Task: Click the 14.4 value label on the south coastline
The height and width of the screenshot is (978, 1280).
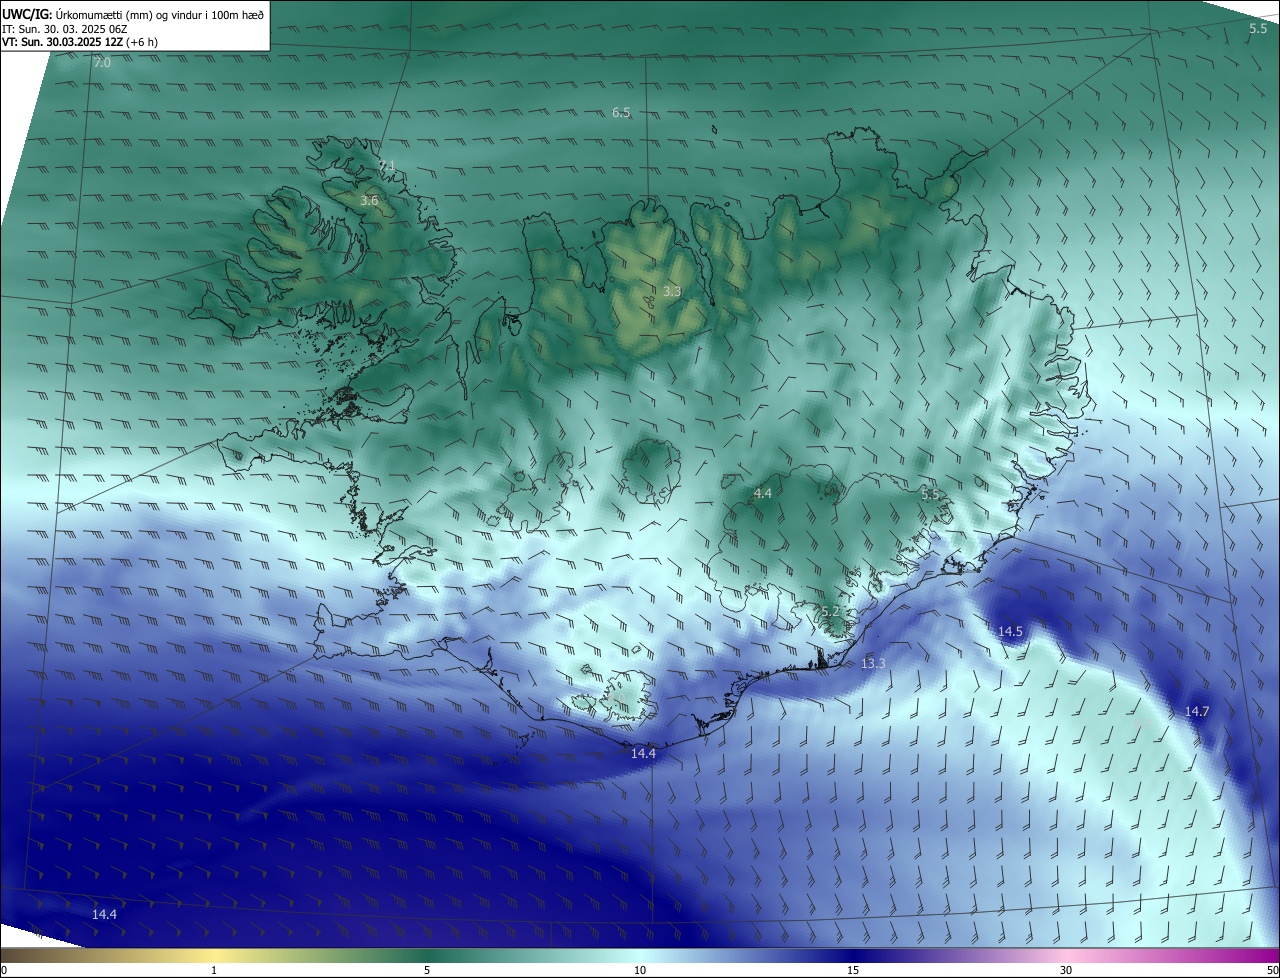Action: (643, 754)
